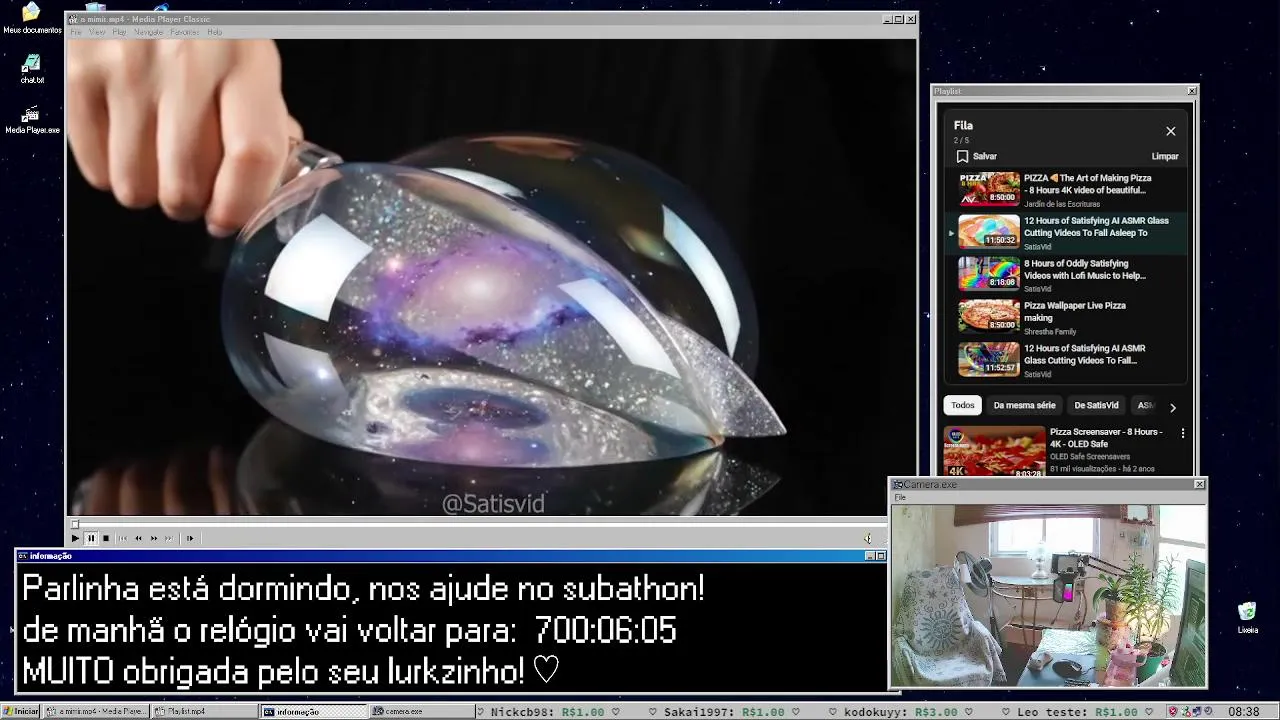The image size is (1280, 720).
Task: Select the 11:50:32 glass cutting video thumbnail
Action: click(989, 231)
